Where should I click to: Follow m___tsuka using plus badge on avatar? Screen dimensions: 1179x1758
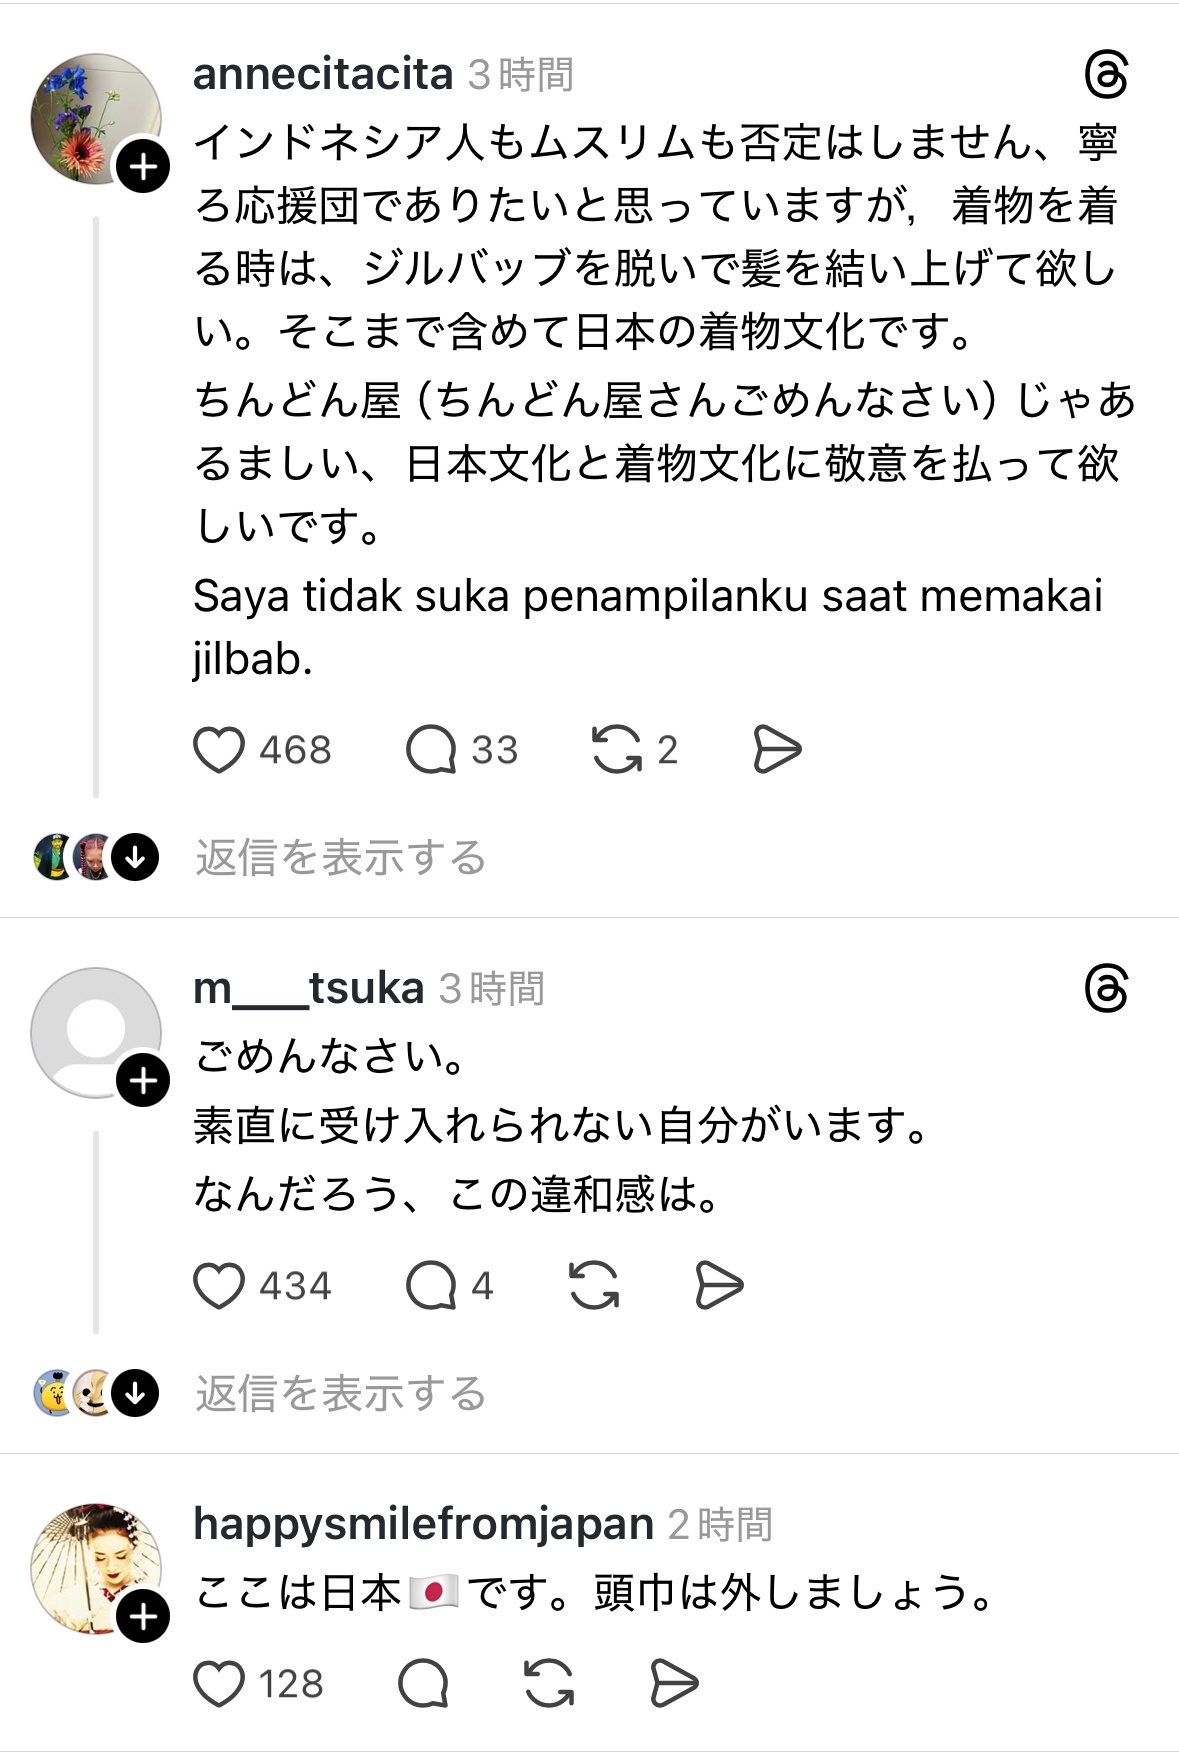click(143, 1080)
